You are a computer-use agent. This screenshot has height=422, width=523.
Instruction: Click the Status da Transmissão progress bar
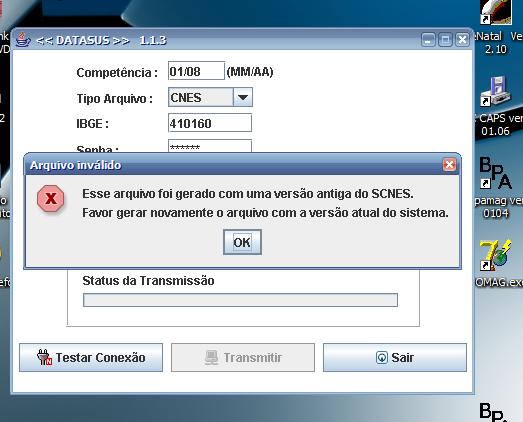click(x=240, y=300)
